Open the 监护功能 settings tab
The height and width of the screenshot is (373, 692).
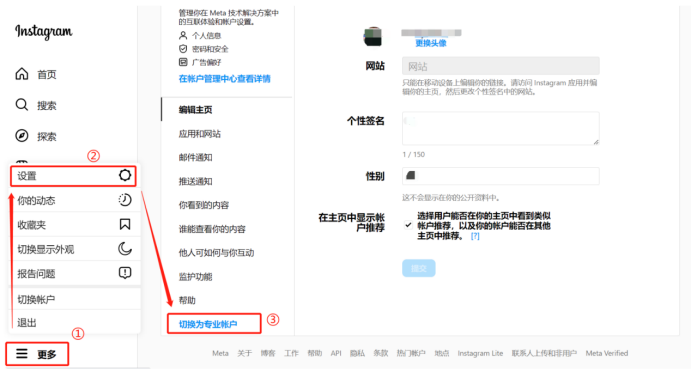(196, 276)
